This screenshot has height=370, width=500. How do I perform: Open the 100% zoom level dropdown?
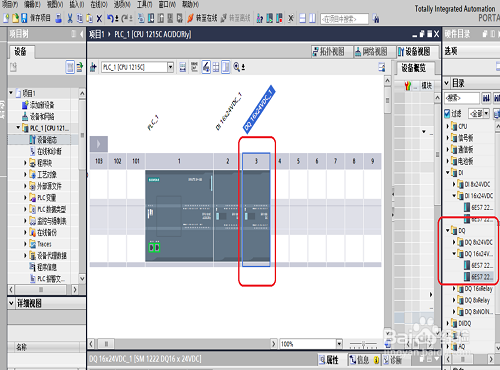(x=339, y=344)
